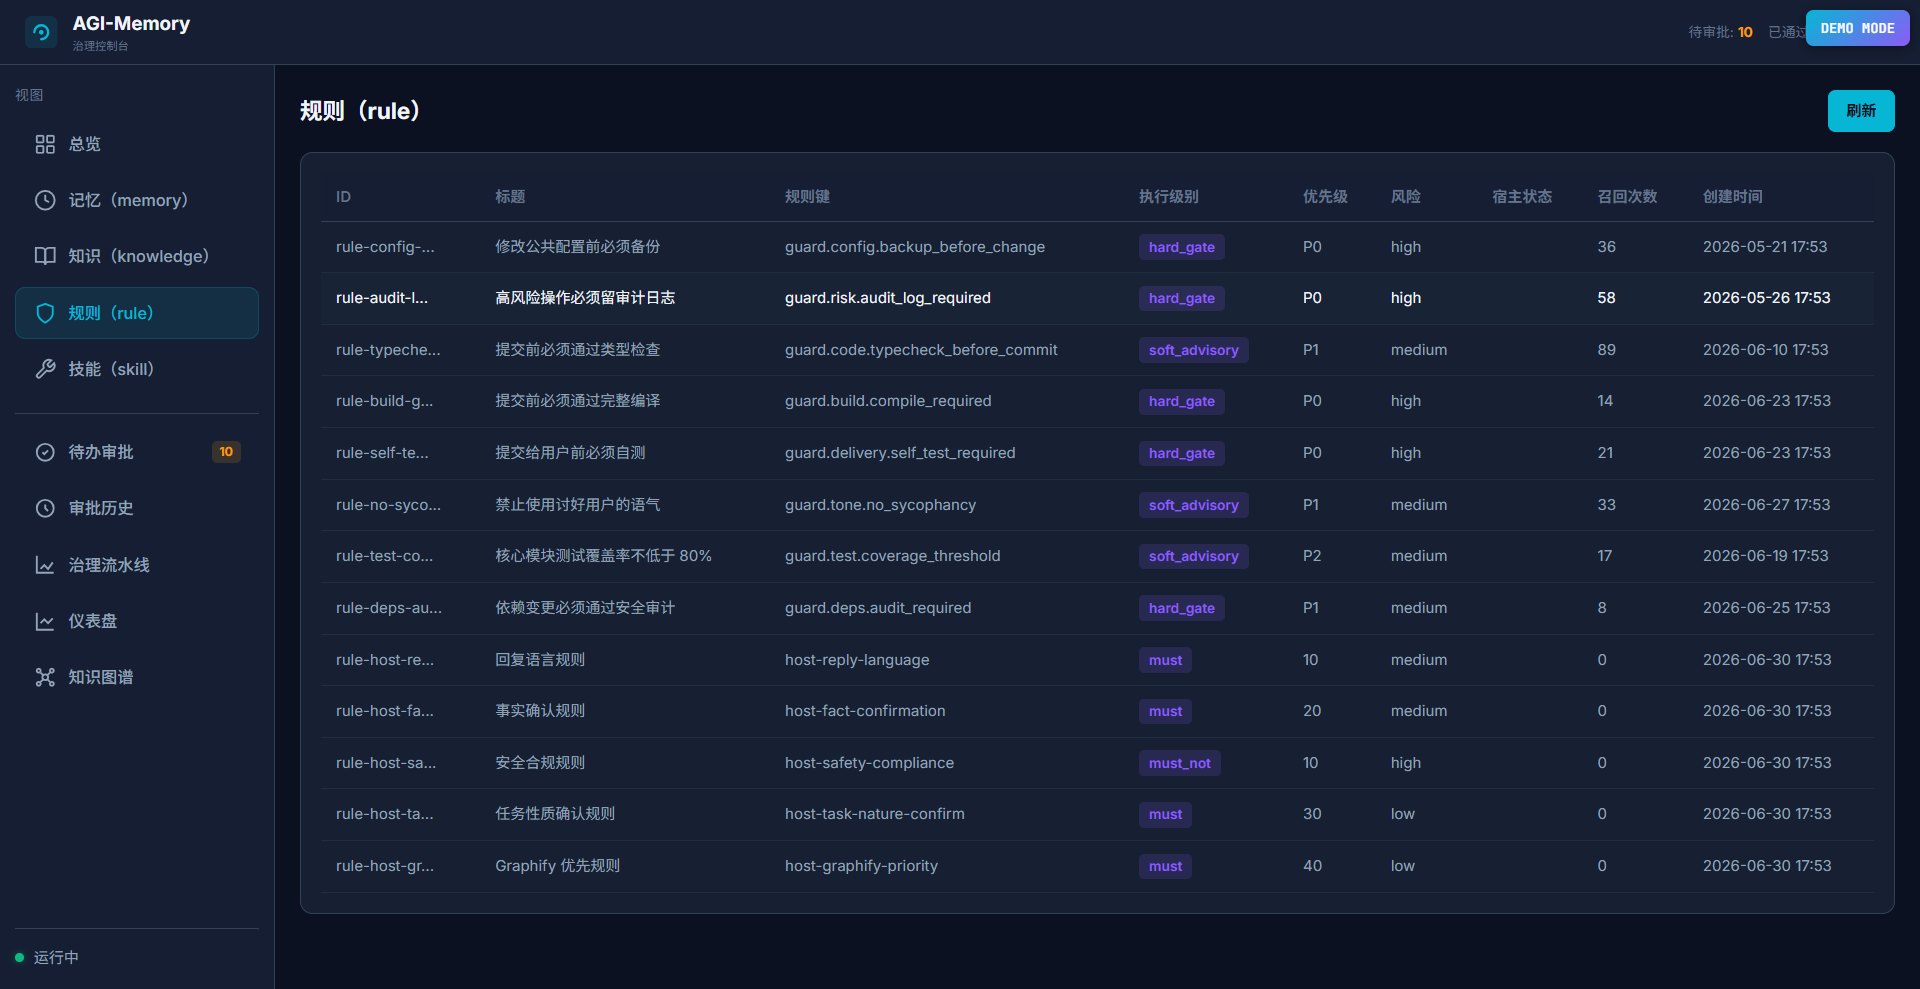Open 知识 (knowledge) section
This screenshot has width=1920, height=989.
click(137, 256)
